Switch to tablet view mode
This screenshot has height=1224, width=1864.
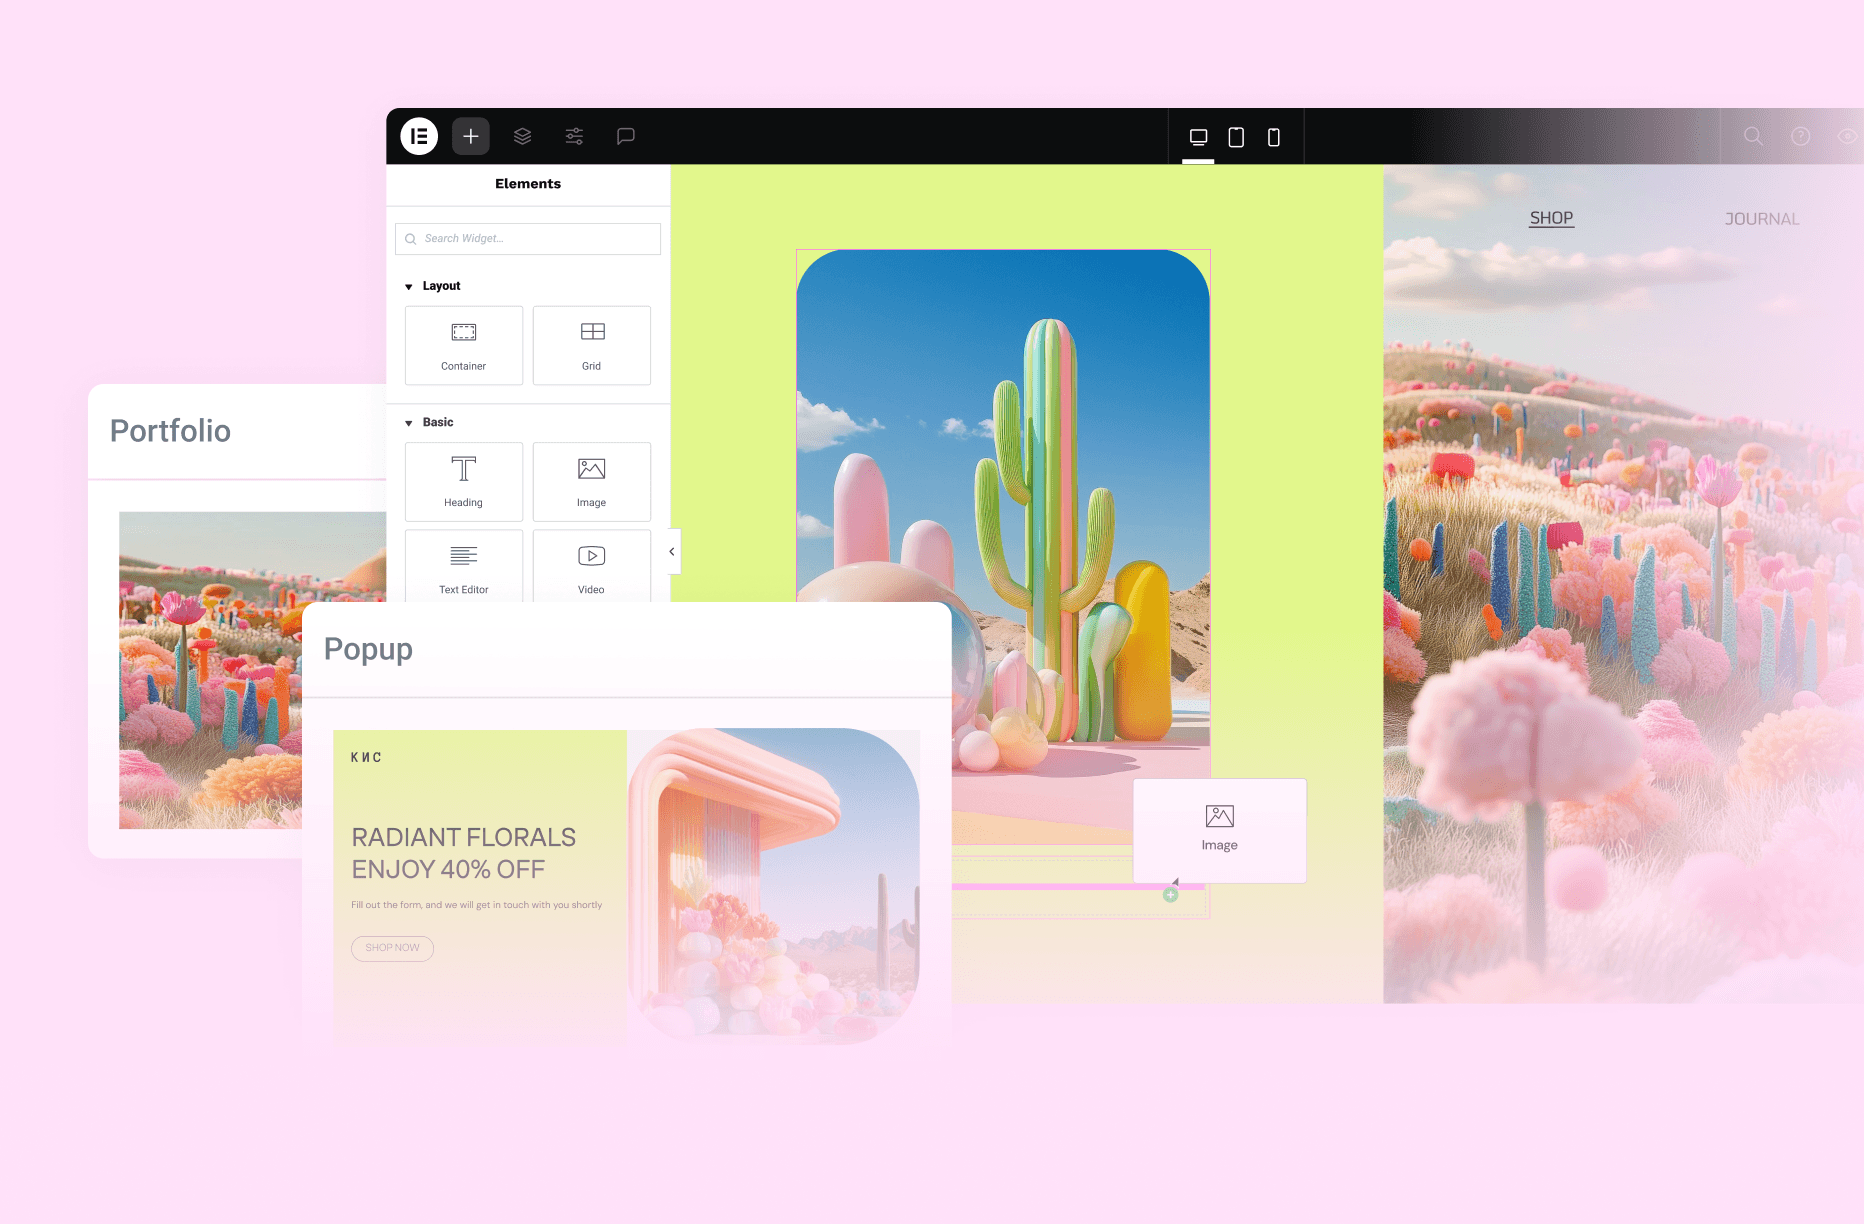point(1236,137)
